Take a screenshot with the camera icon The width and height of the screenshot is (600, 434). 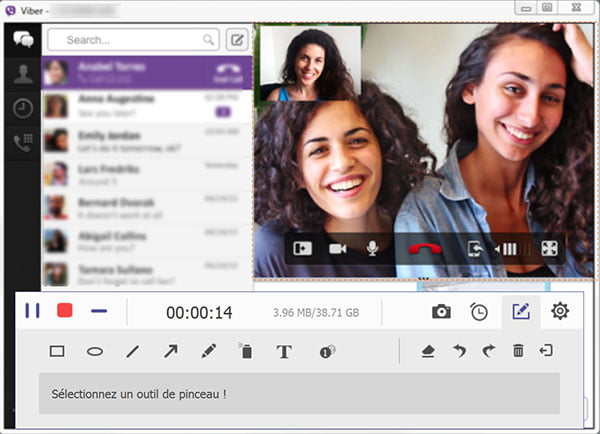point(441,312)
